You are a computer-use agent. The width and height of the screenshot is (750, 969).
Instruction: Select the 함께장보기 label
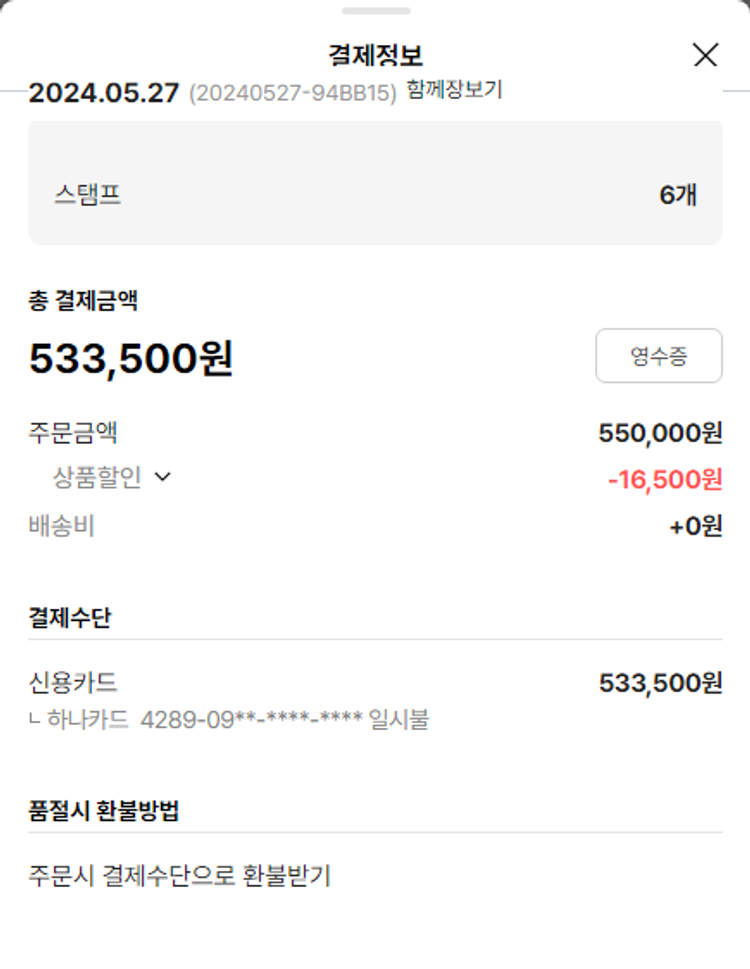tap(454, 90)
